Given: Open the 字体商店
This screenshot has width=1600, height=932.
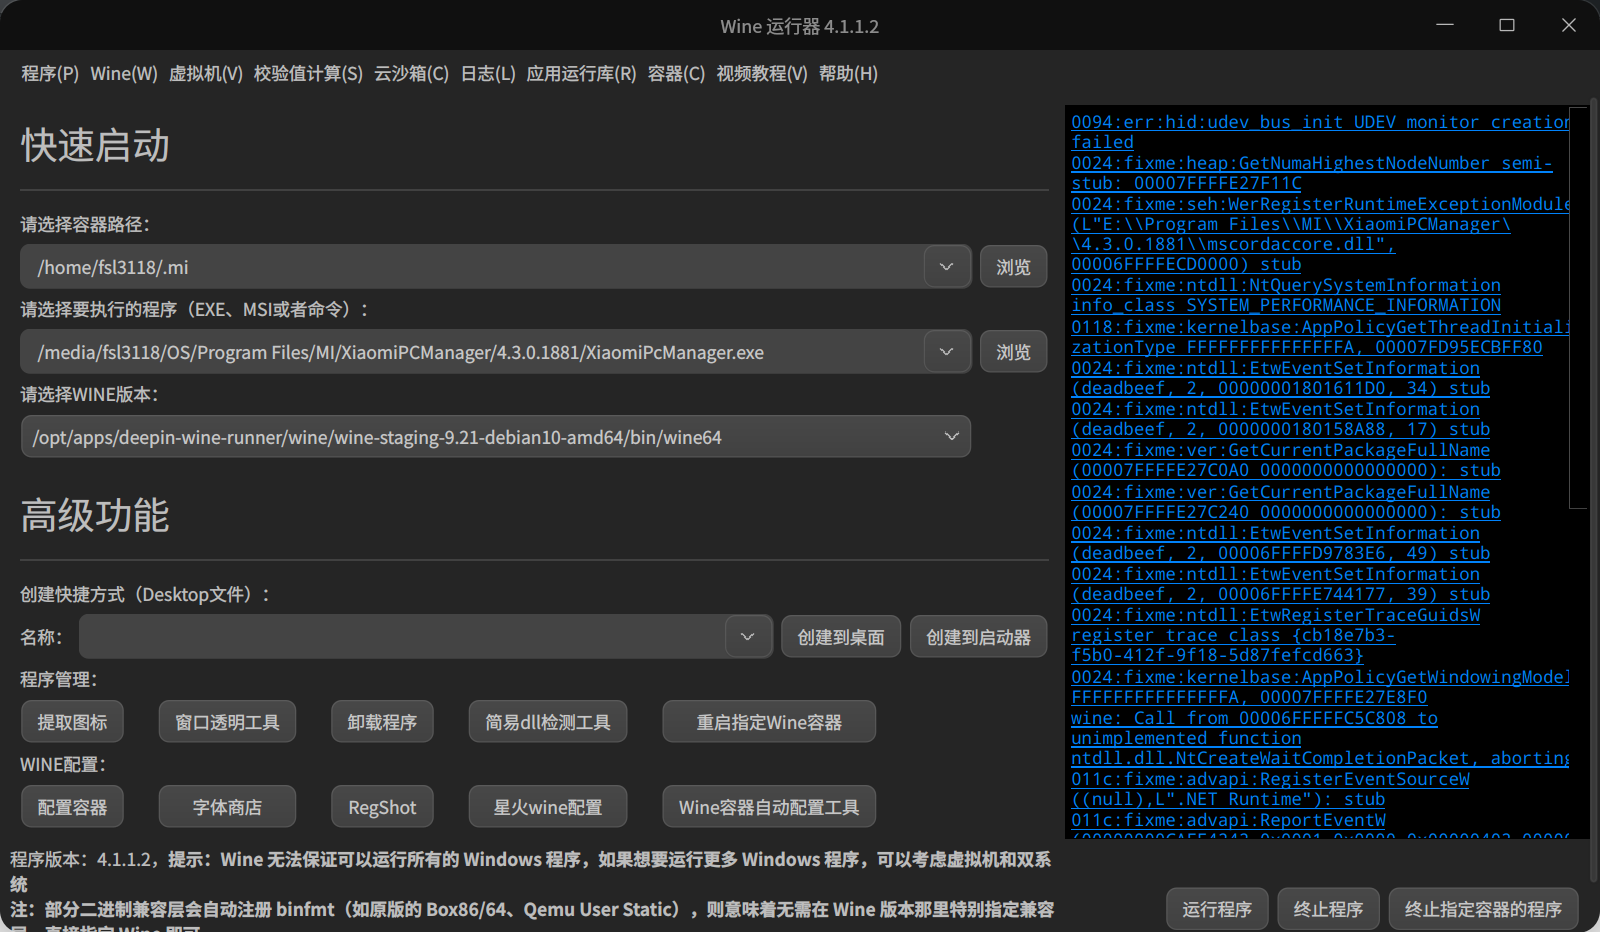Looking at the screenshot, I should coord(227,807).
